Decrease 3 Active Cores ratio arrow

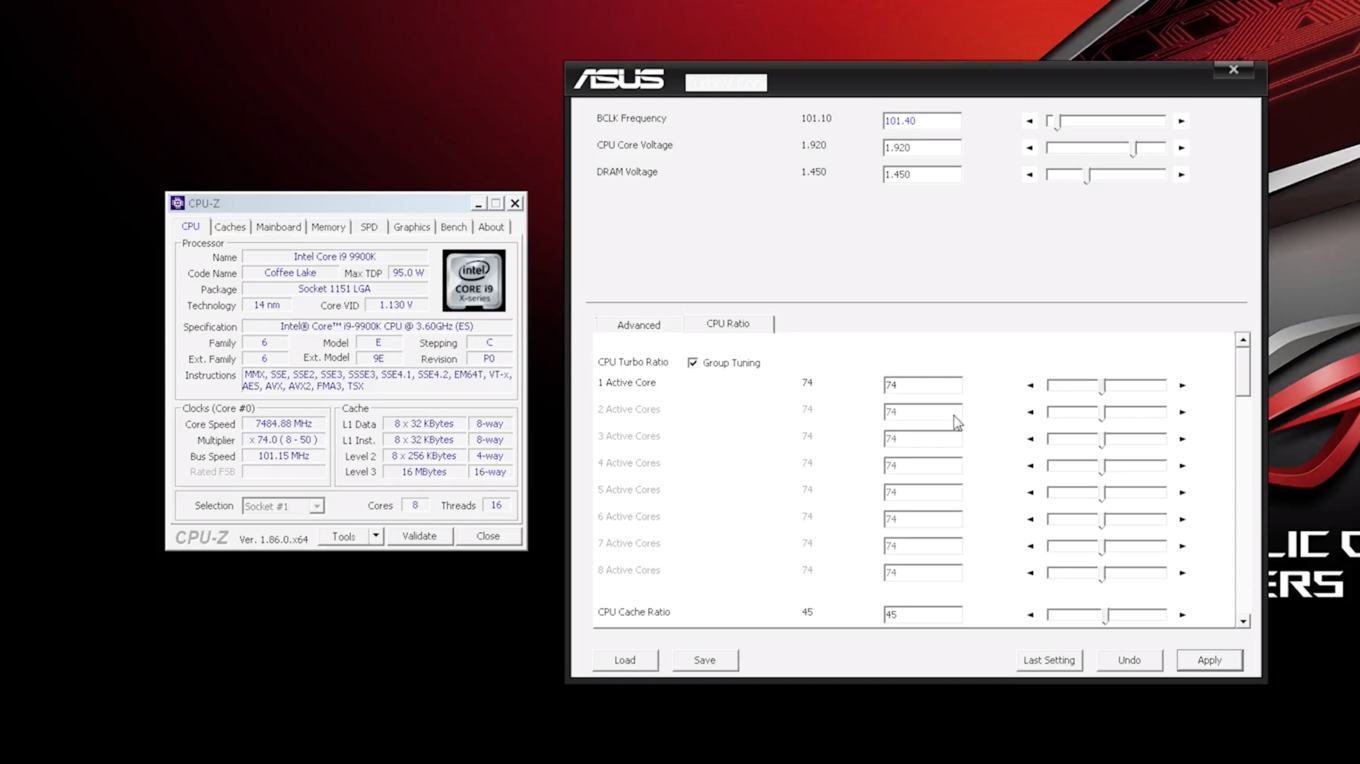coord(1030,439)
